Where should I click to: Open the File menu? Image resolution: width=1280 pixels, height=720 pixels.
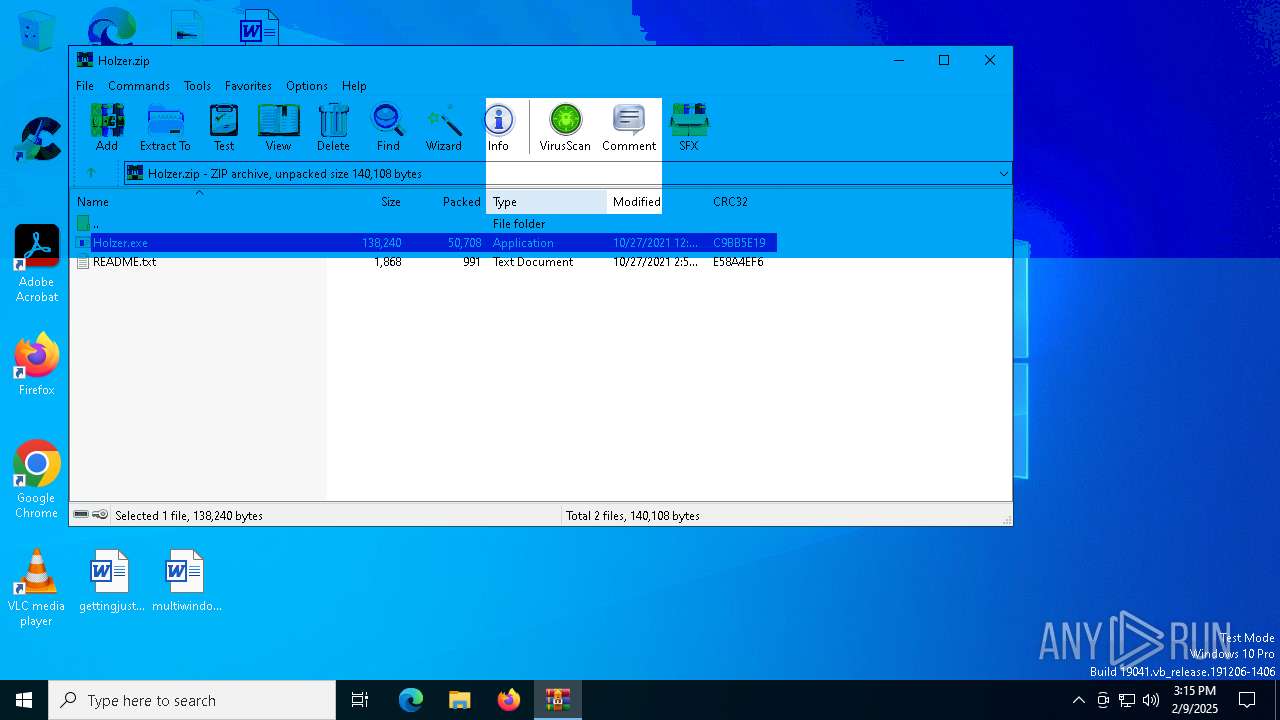(x=85, y=86)
